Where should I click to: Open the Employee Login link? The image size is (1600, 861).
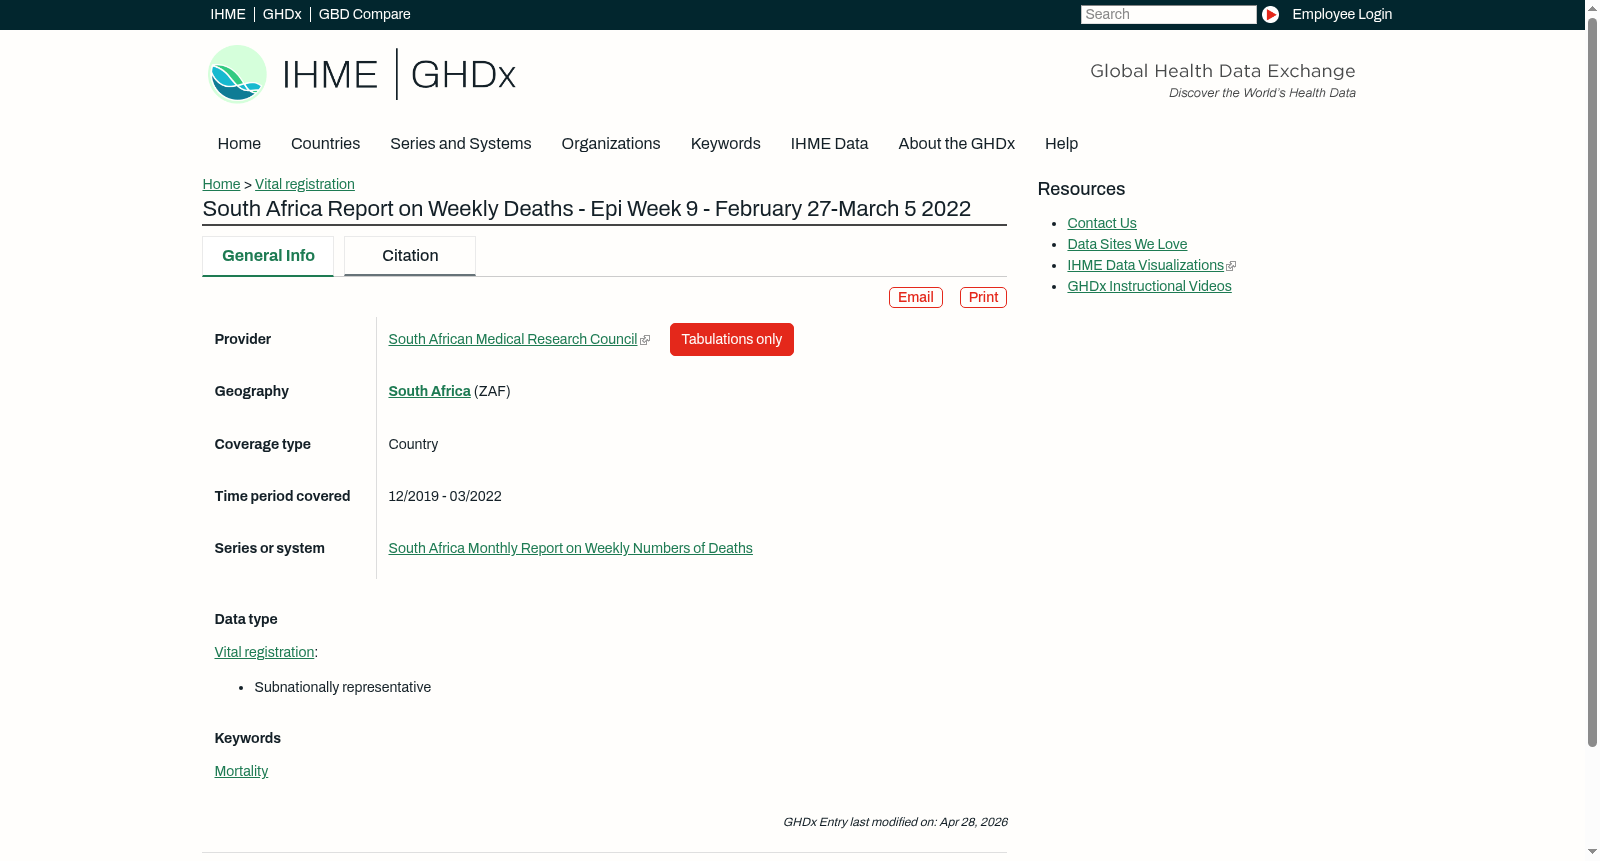point(1342,14)
